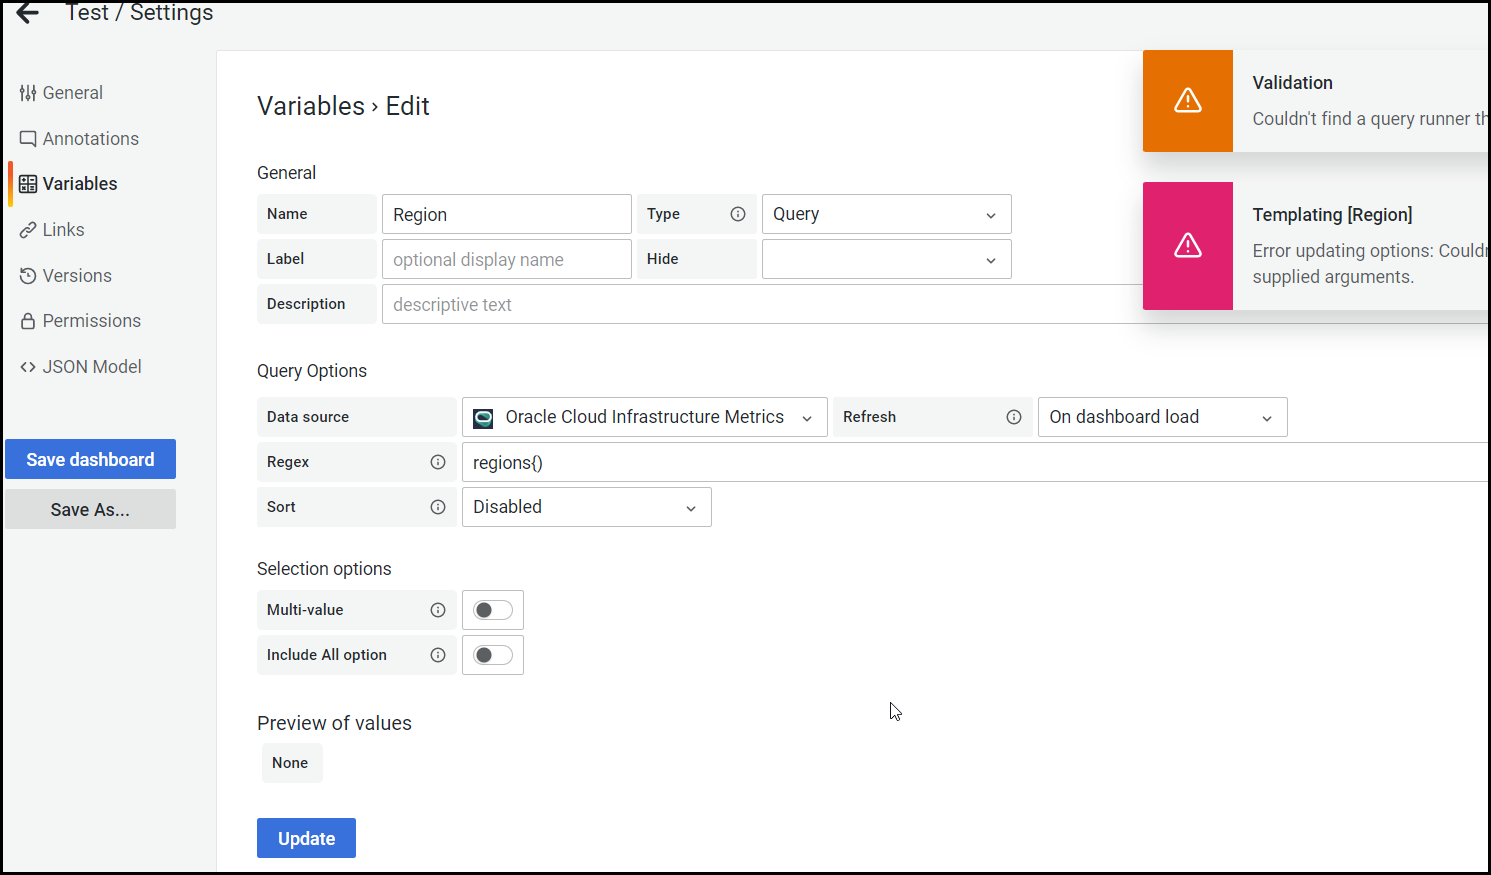Click the Links chain icon in sidebar
This screenshot has width=1491, height=875.
pyautogui.click(x=28, y=229)
